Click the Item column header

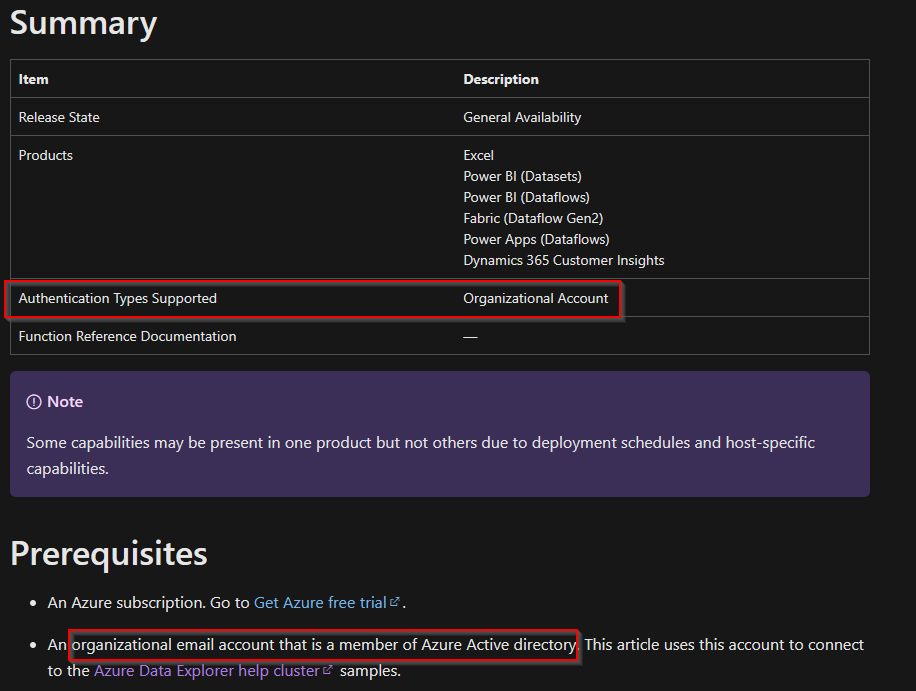click(33, 79)
